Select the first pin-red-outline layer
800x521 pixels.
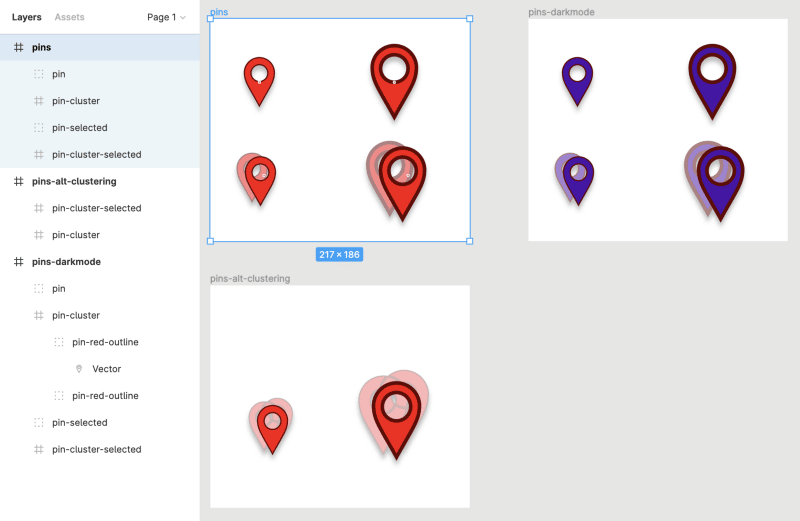click(x=99, y=342)
